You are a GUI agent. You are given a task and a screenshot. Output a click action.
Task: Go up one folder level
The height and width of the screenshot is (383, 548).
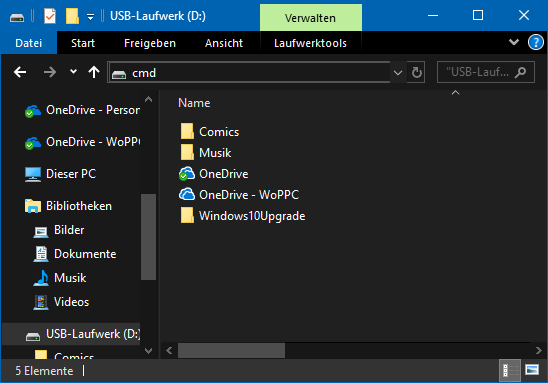[x=94, y=72]
